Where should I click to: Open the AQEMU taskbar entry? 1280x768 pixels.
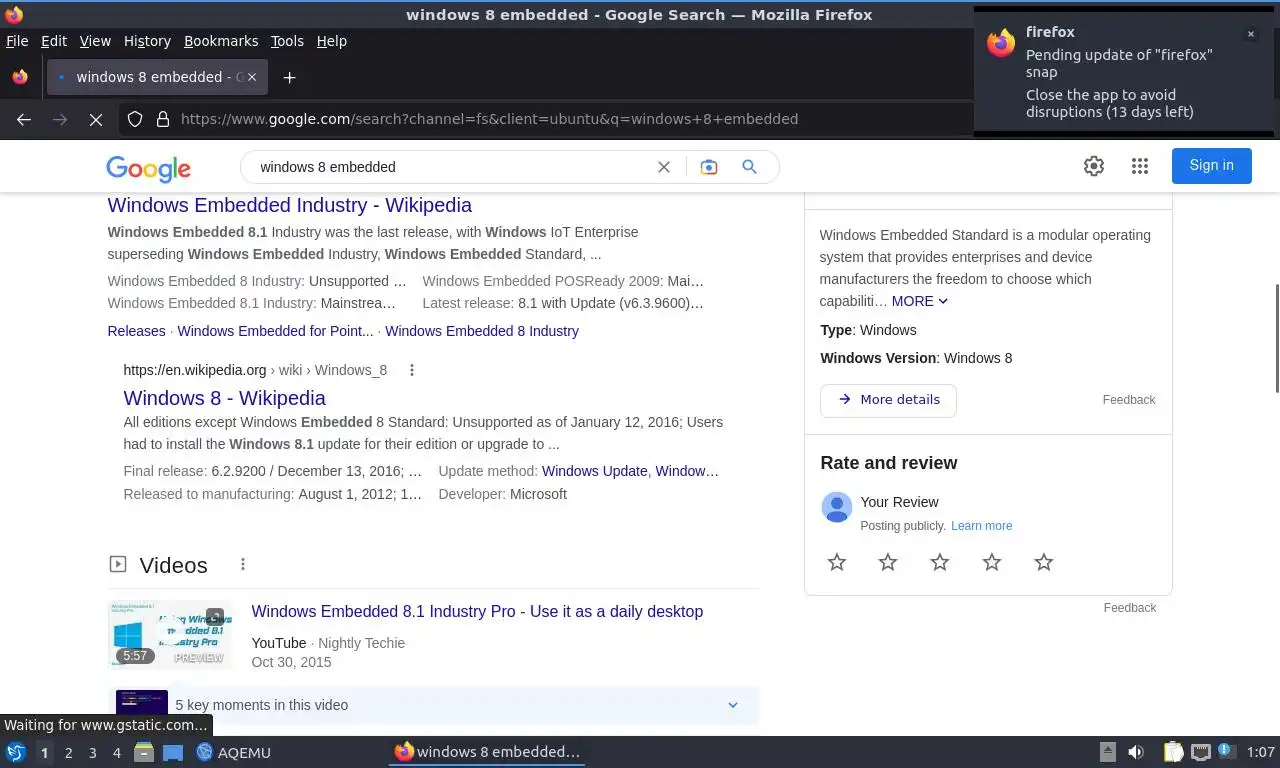coord(234,752)
